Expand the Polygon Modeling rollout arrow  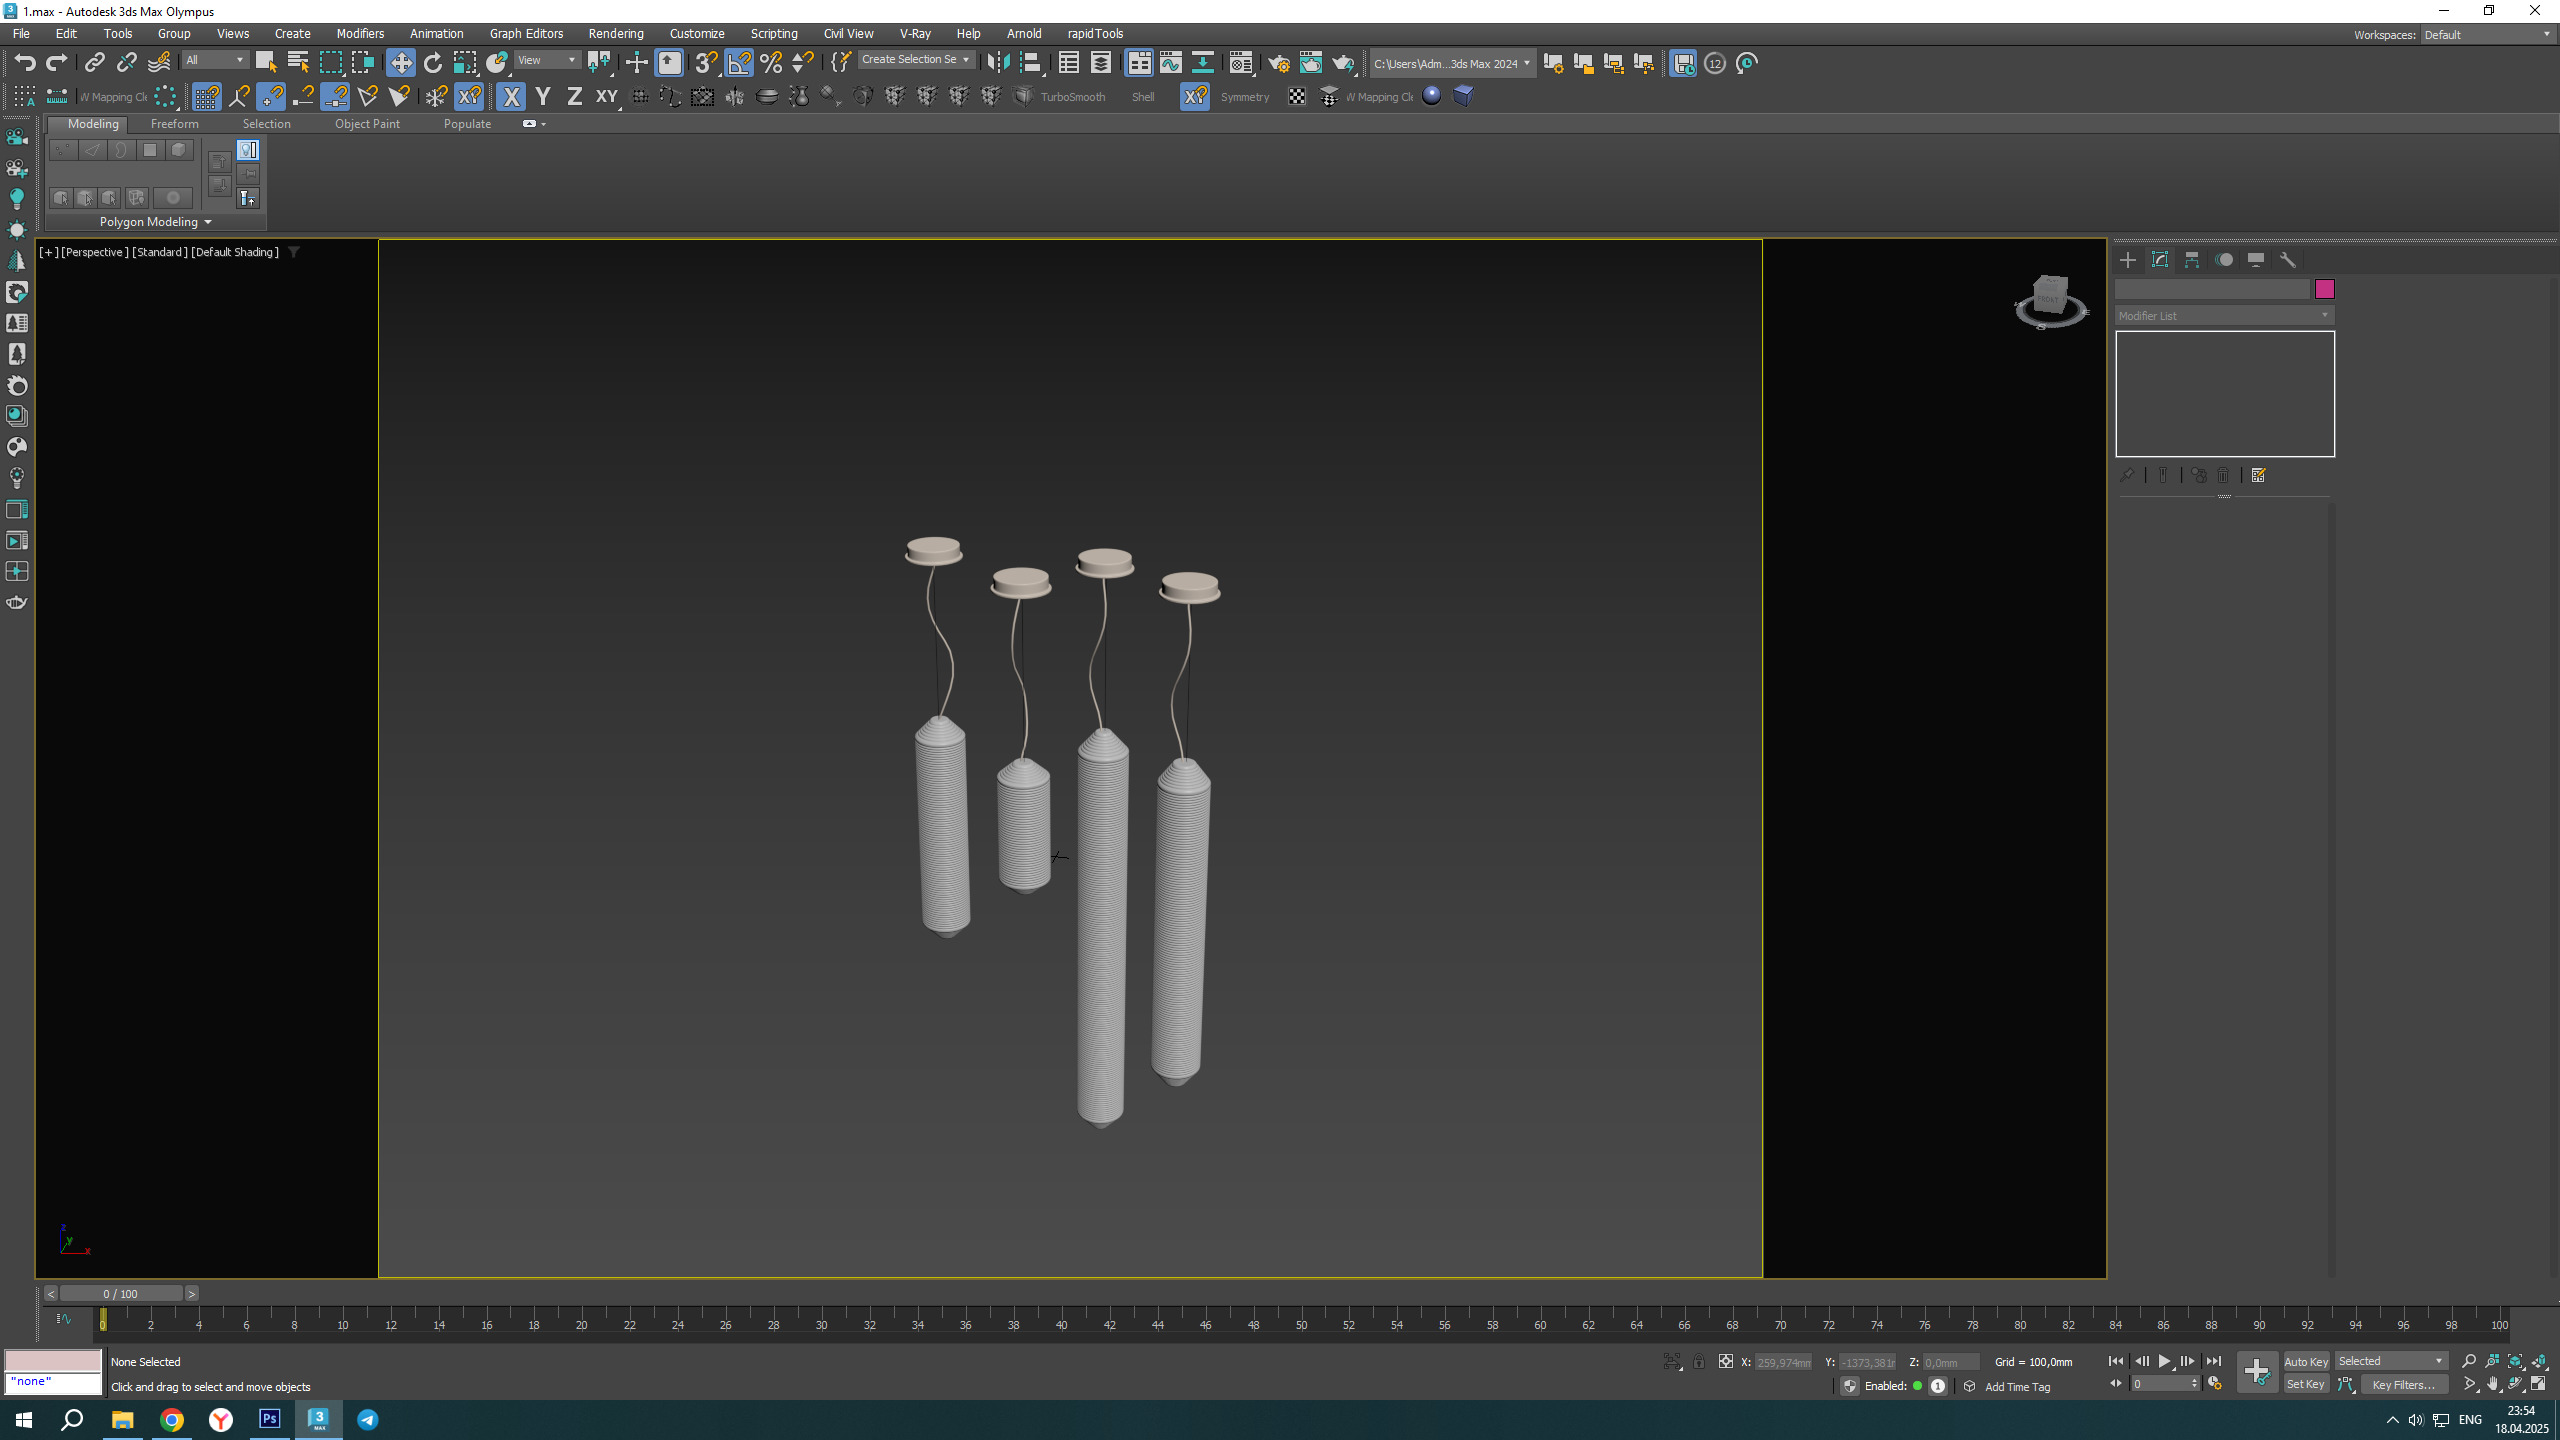click(208, 222)
